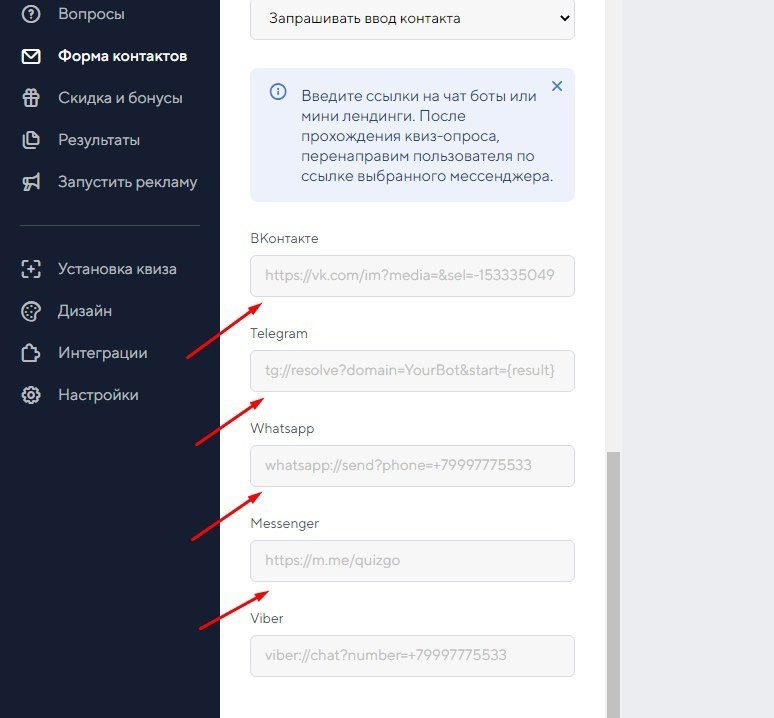Dismiss the info hint with the X
Viewport: 774px width, 718px height.
pyautogui.click(x=557, y=86)
